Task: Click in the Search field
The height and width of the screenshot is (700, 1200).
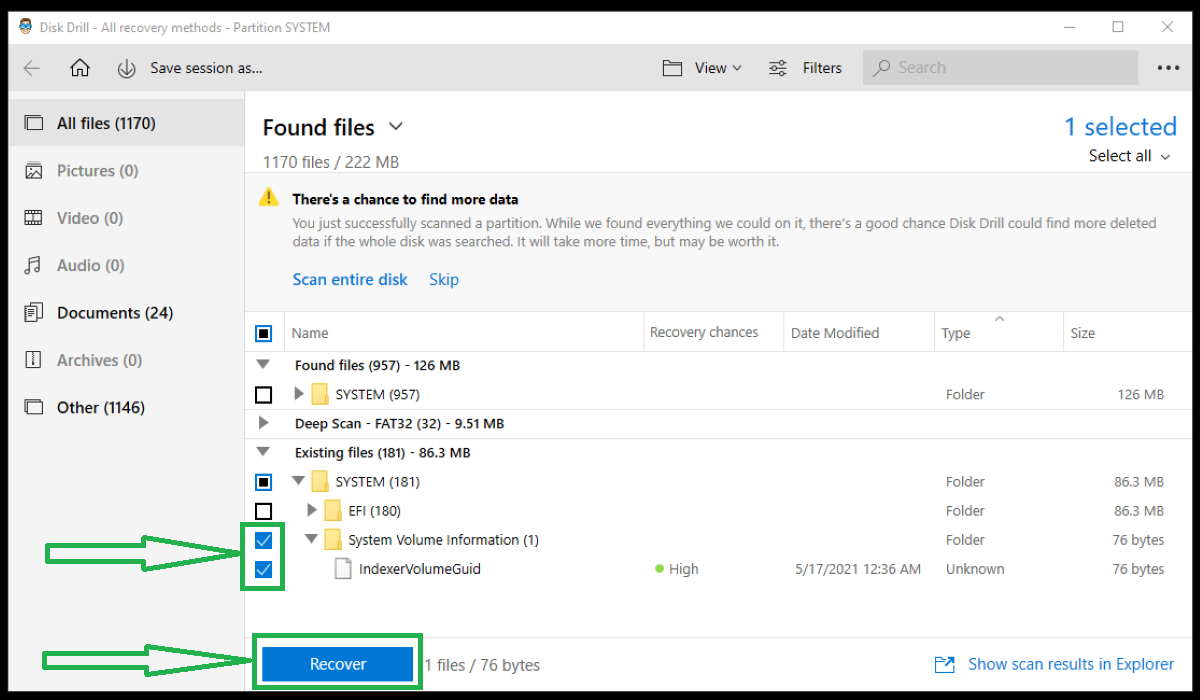Action: [1000, 68]
